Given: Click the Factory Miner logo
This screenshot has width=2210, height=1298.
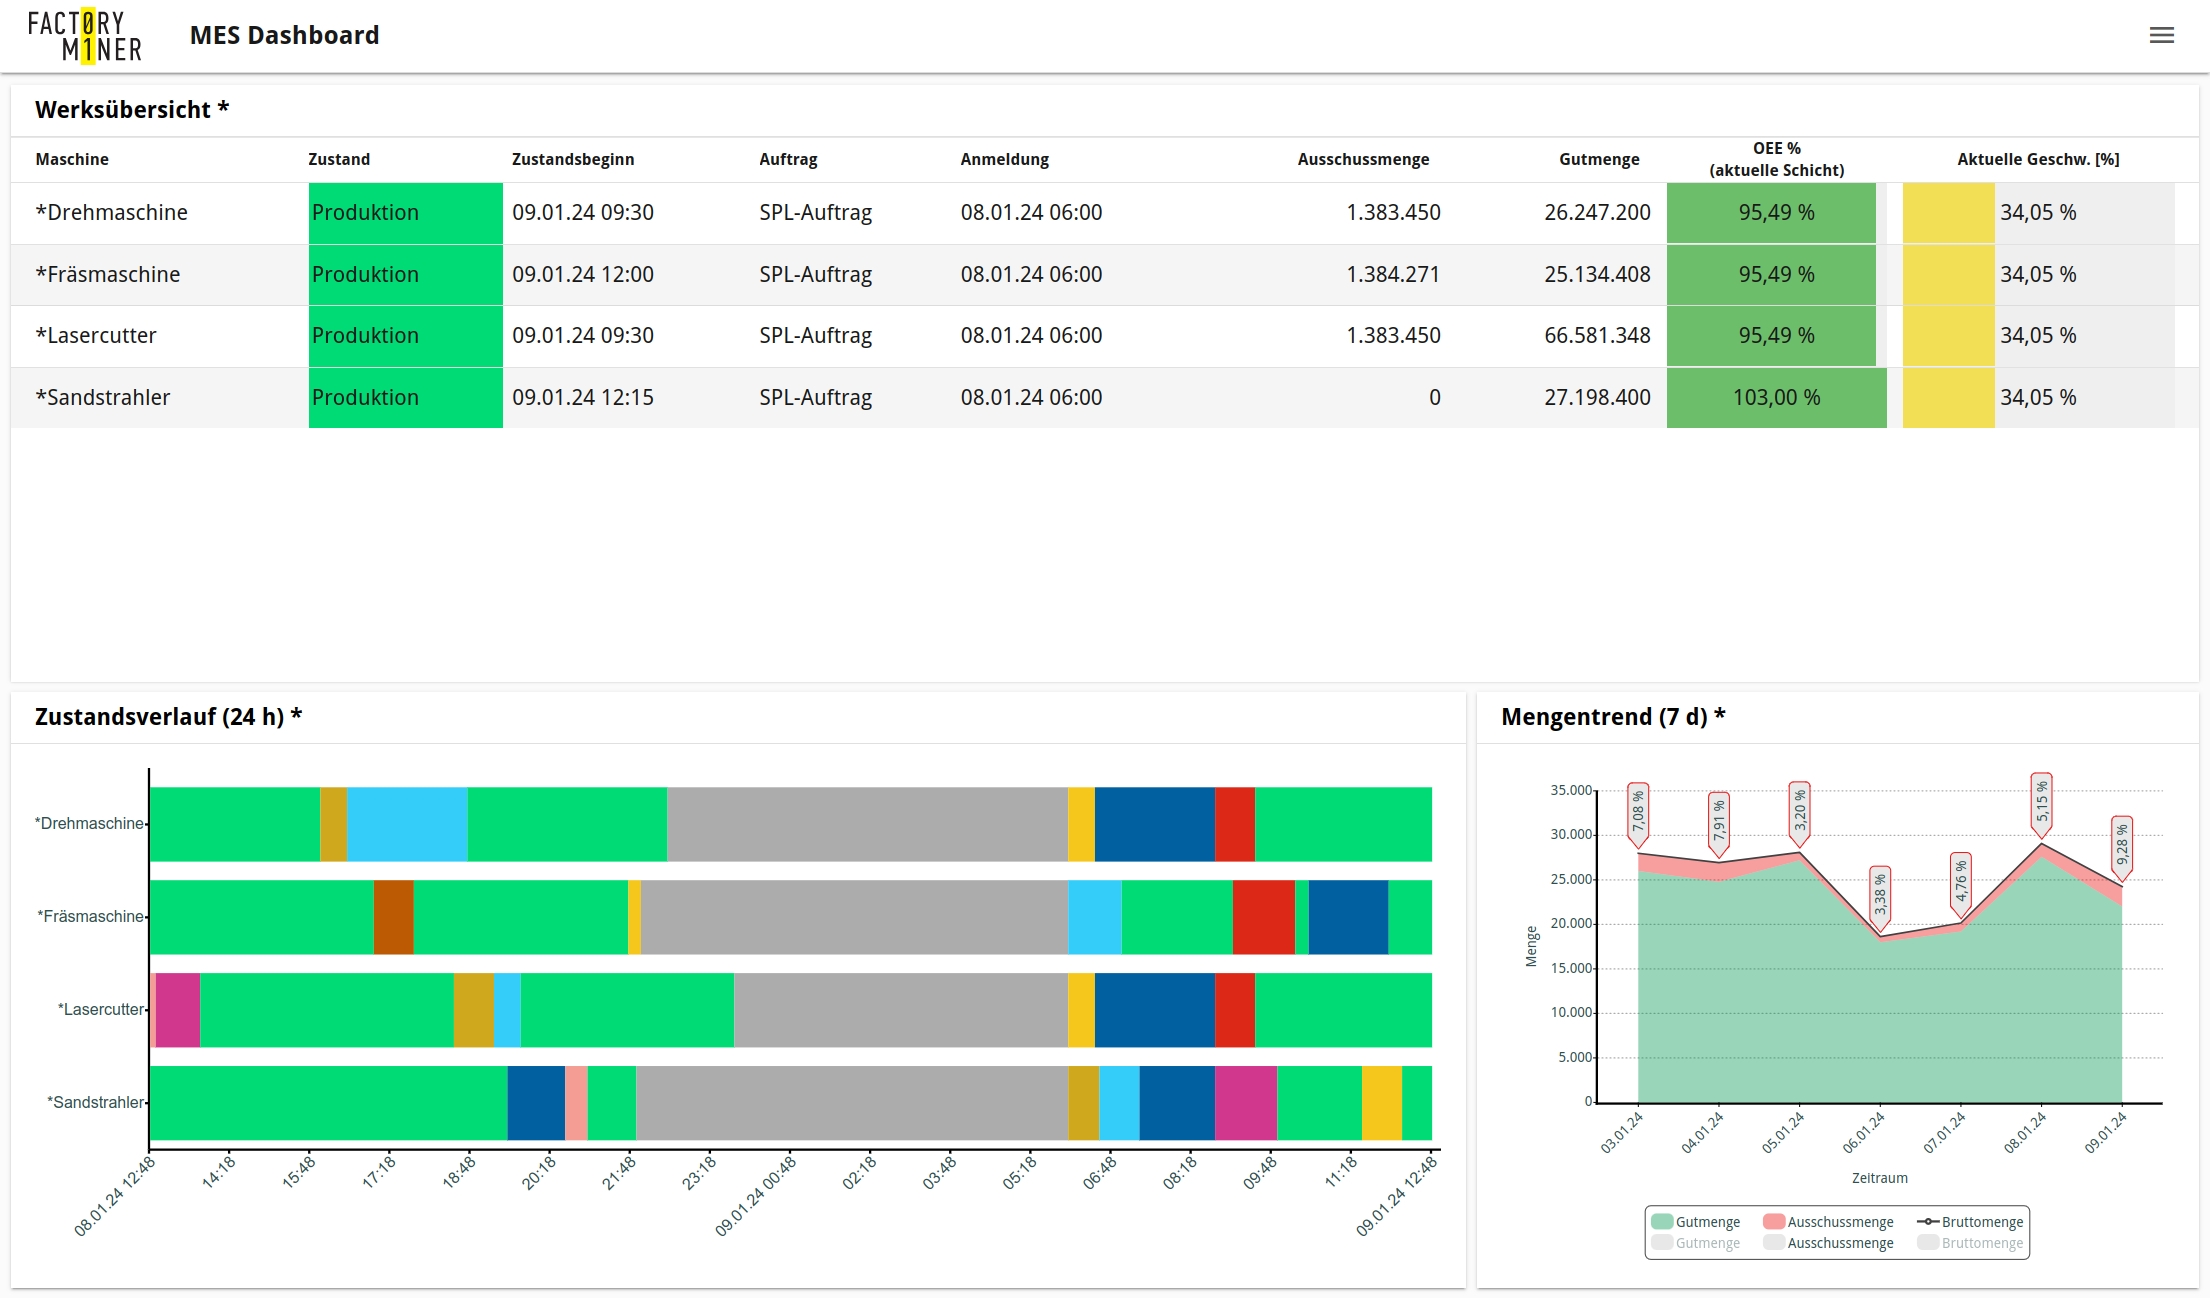Looking at the screenshot, I should tap(85, 36).
